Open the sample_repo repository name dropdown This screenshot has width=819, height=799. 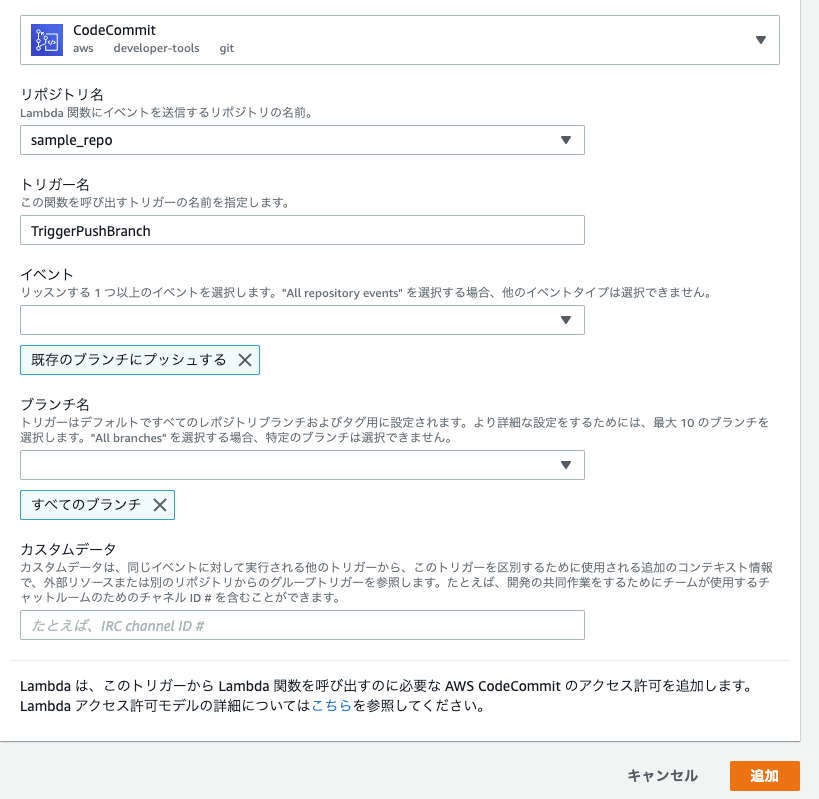point(302,140)
